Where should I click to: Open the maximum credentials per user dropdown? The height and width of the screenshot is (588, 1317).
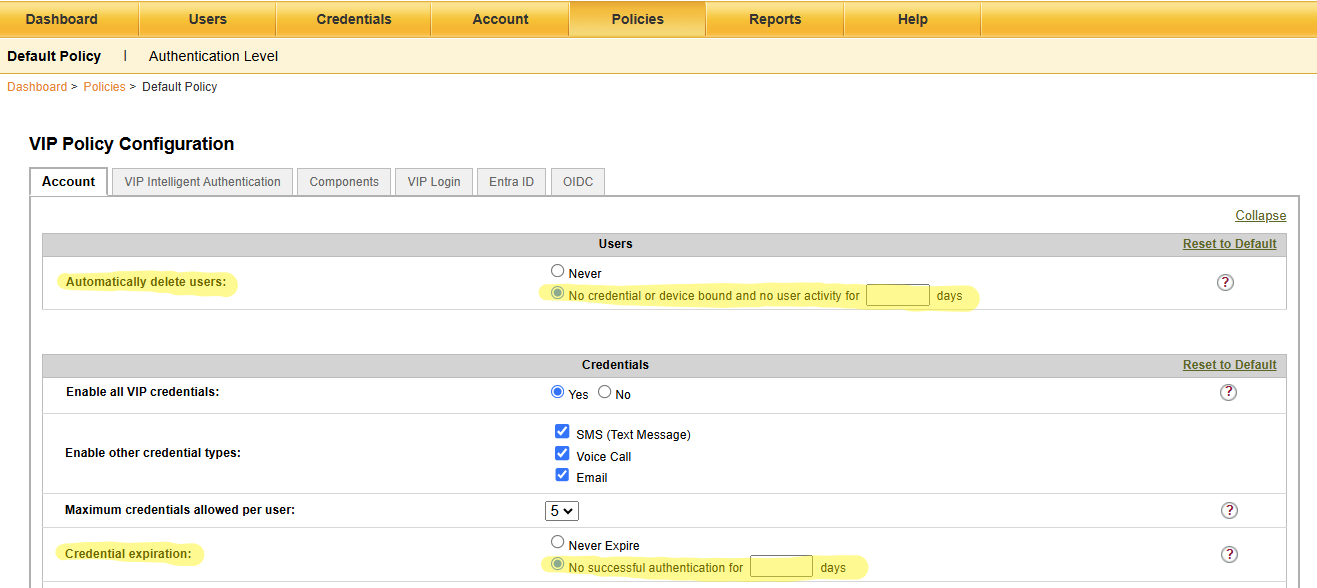pos(562,510)
